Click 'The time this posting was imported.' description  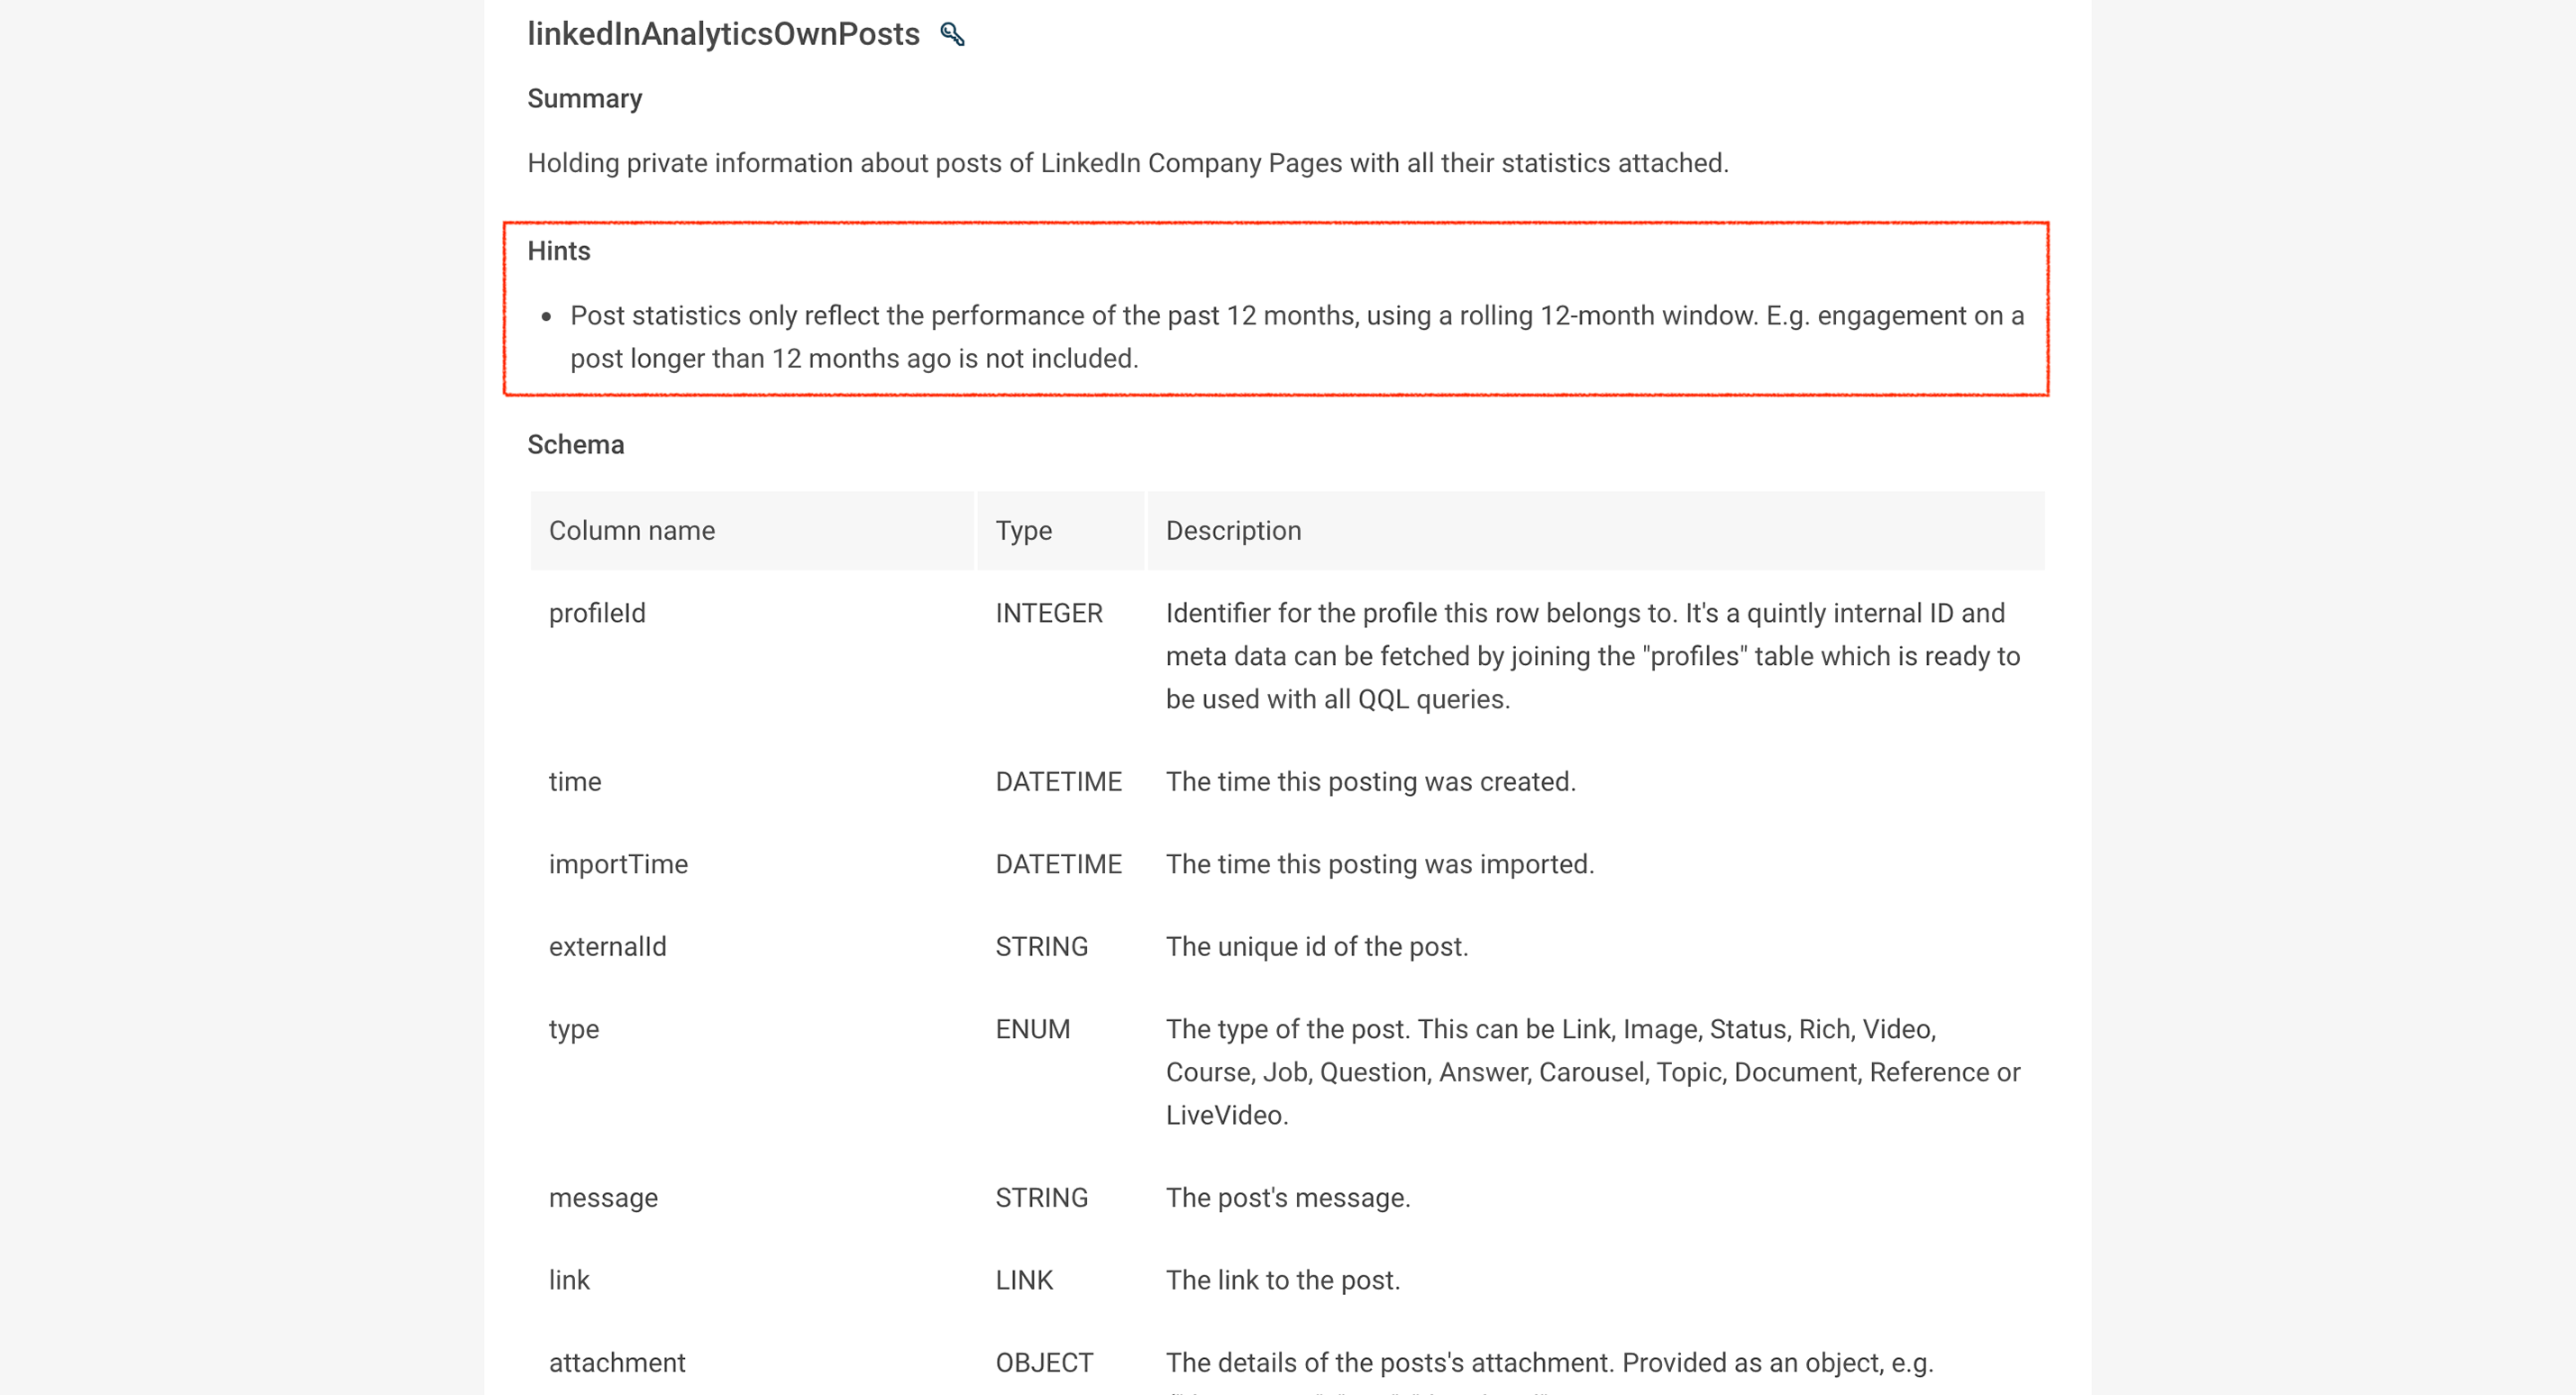tap(1380, 864)
